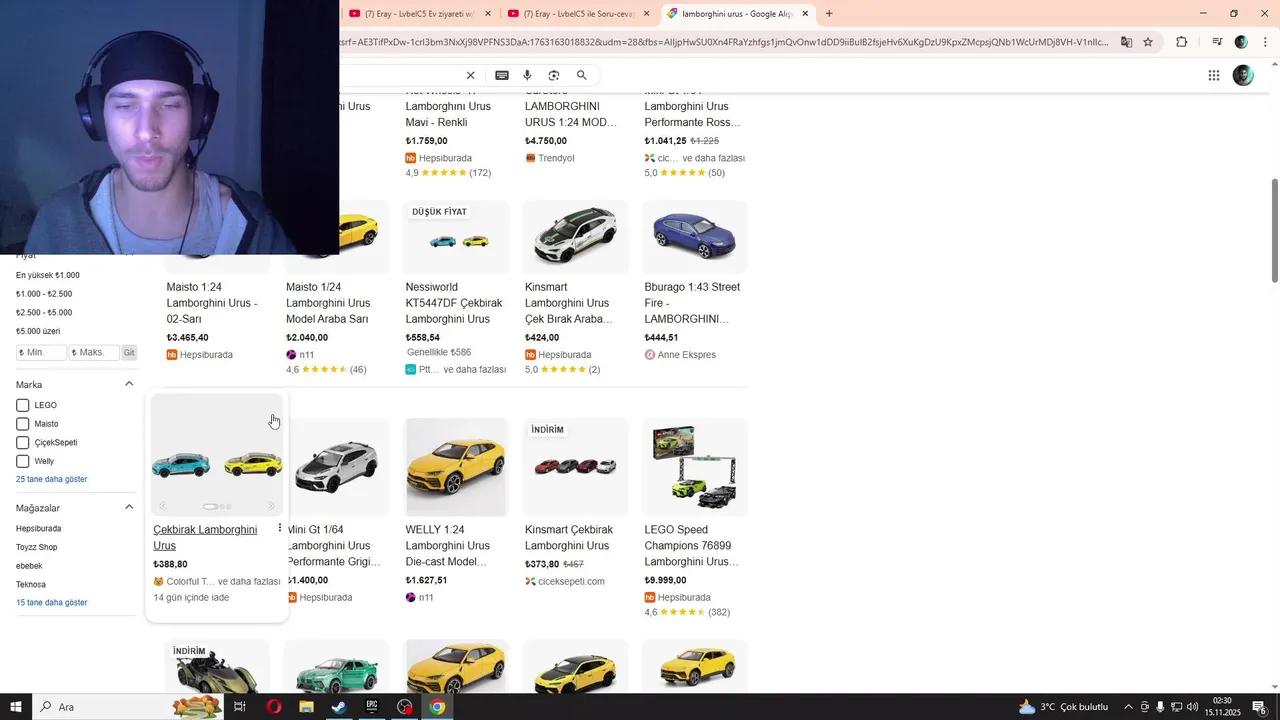
Task: Open a new browser tab
Action: [829, 14]
